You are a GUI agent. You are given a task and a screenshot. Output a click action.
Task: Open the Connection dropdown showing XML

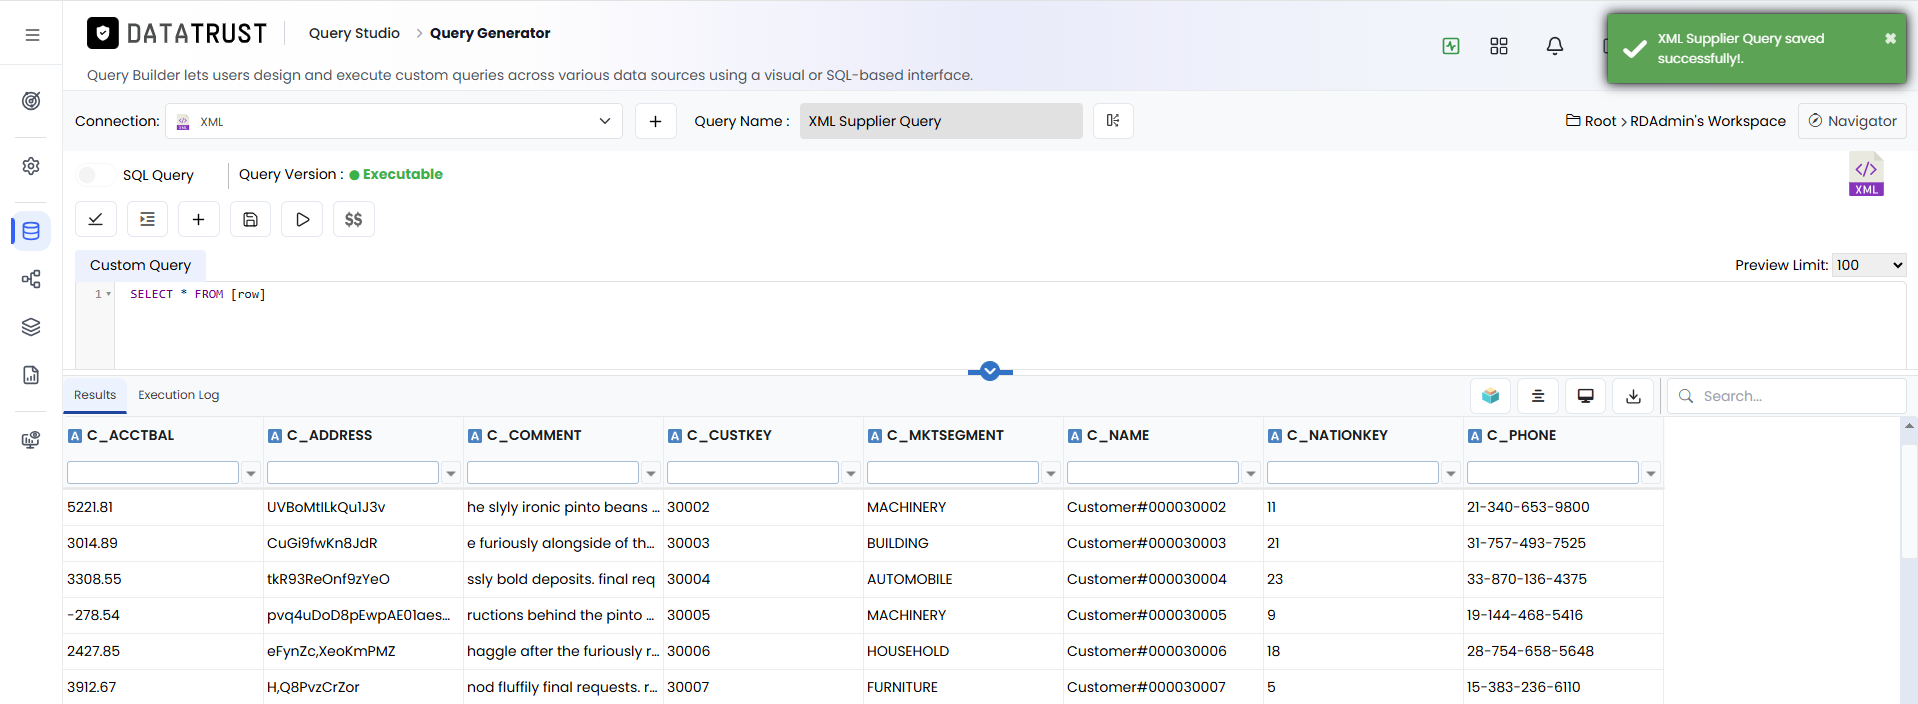coord(394,121)
